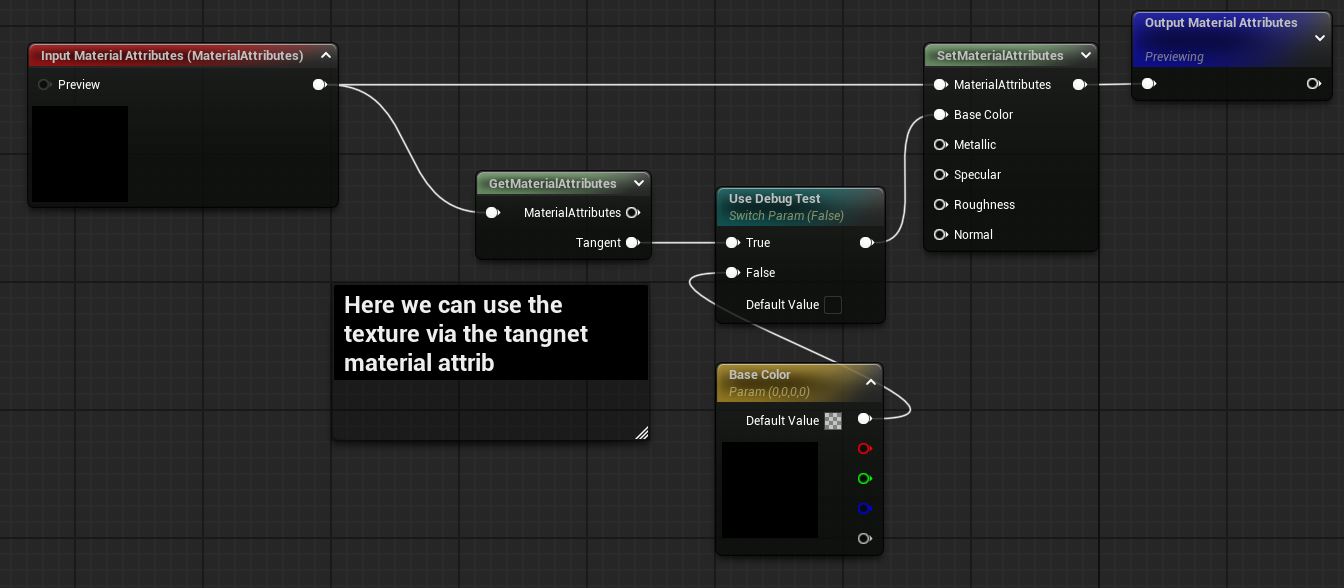This screenshot has height=588, width=1344.
Task: Click the GetMaterialAttributes input pin
Action: pos(492,213)
